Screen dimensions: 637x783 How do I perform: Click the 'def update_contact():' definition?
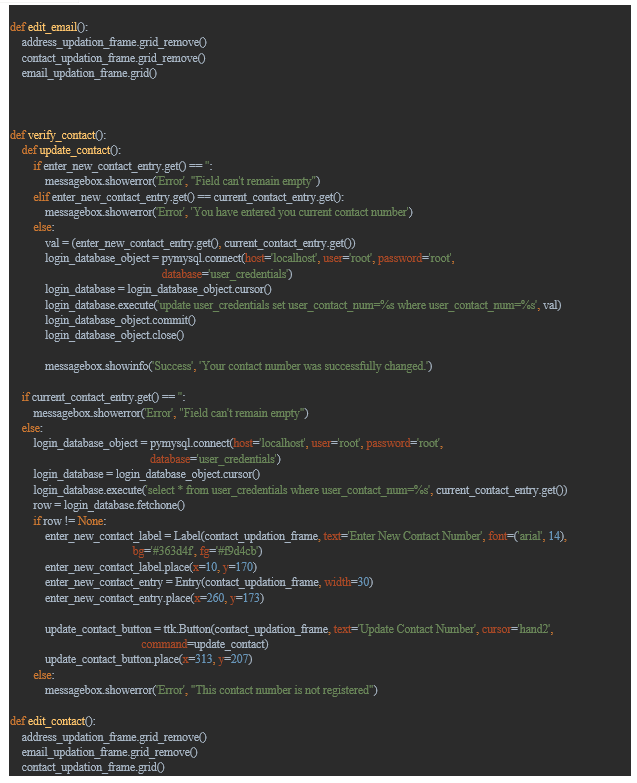click(x=71, y=150)
